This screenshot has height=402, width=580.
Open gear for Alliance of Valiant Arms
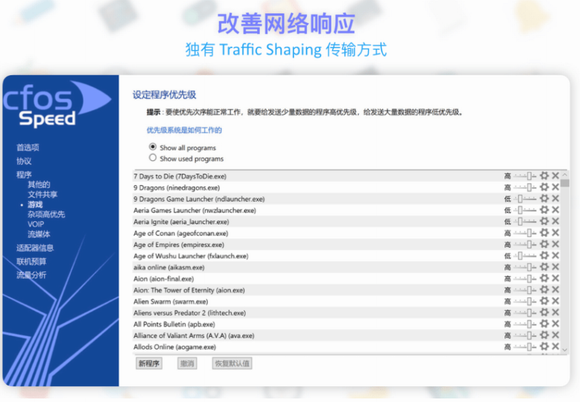click(544, 335)
